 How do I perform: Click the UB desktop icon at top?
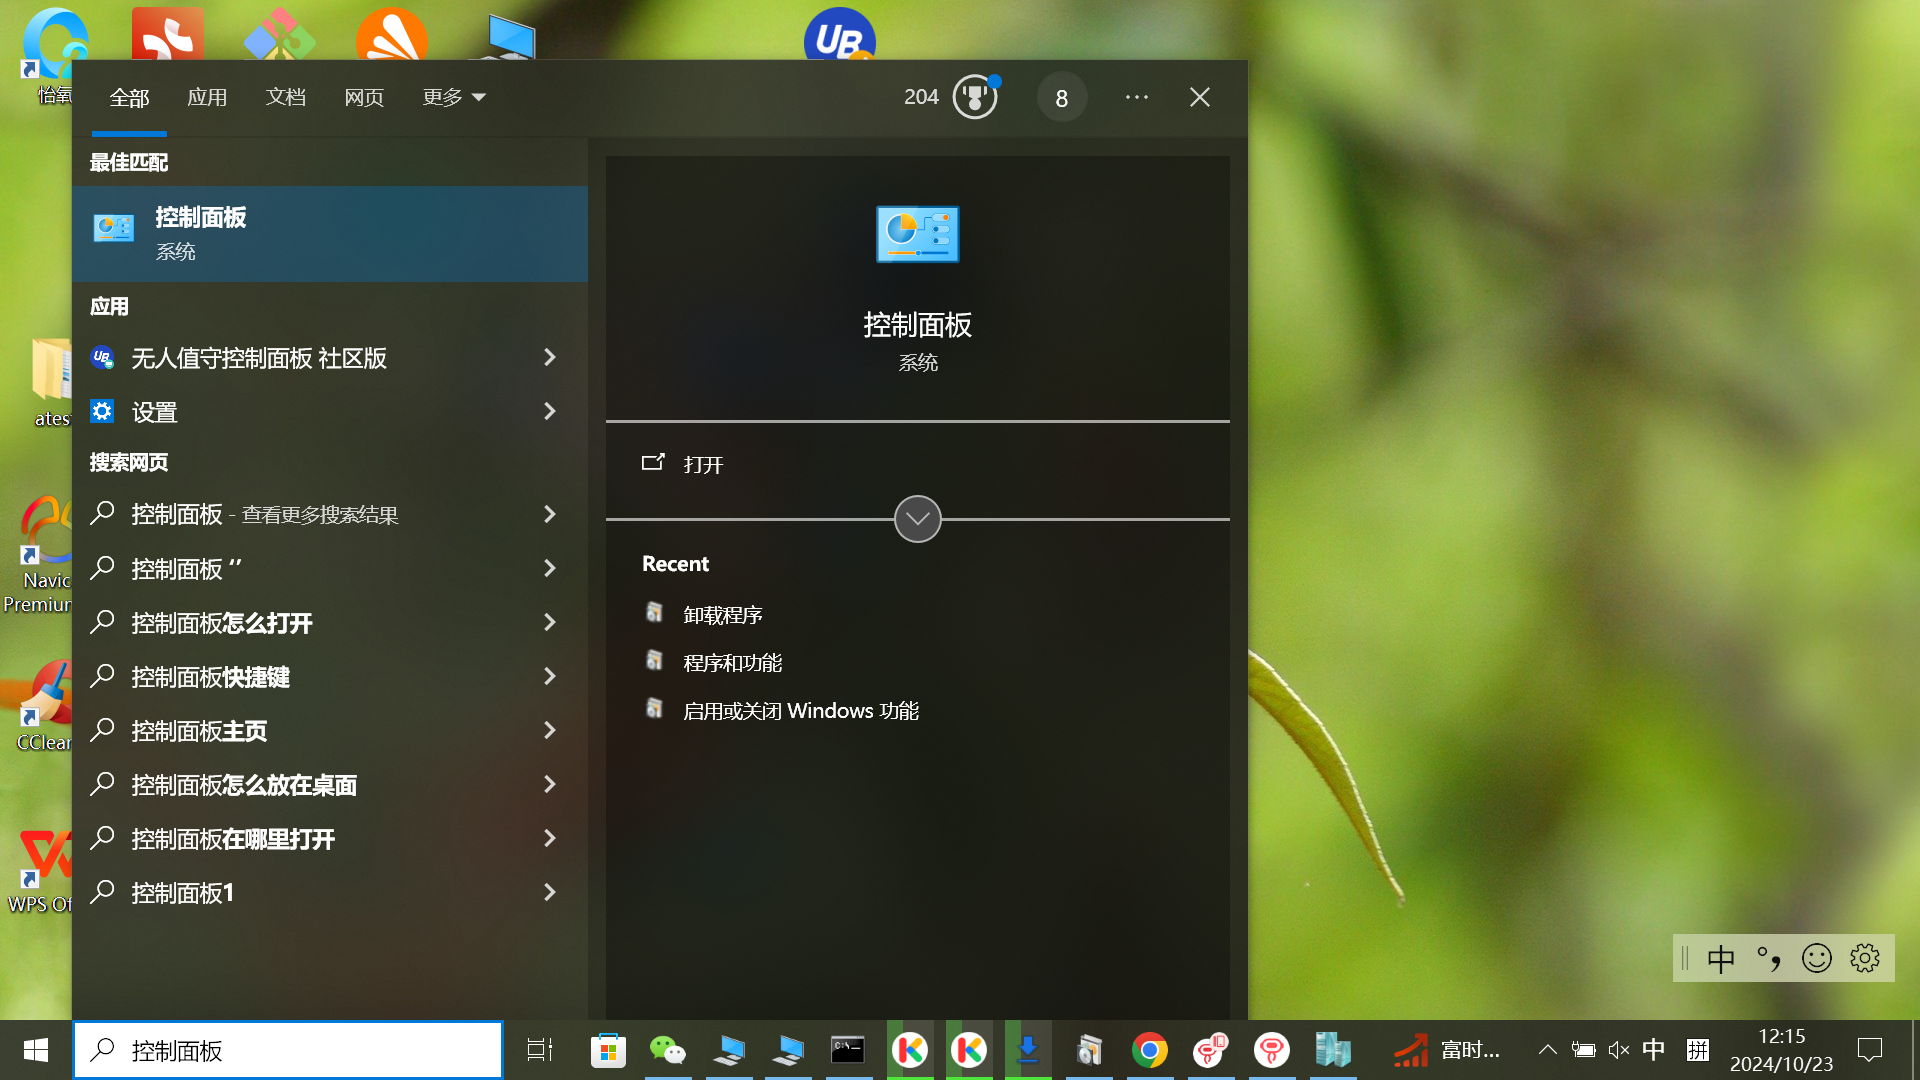pyautogui.click(x=840, y=33)
